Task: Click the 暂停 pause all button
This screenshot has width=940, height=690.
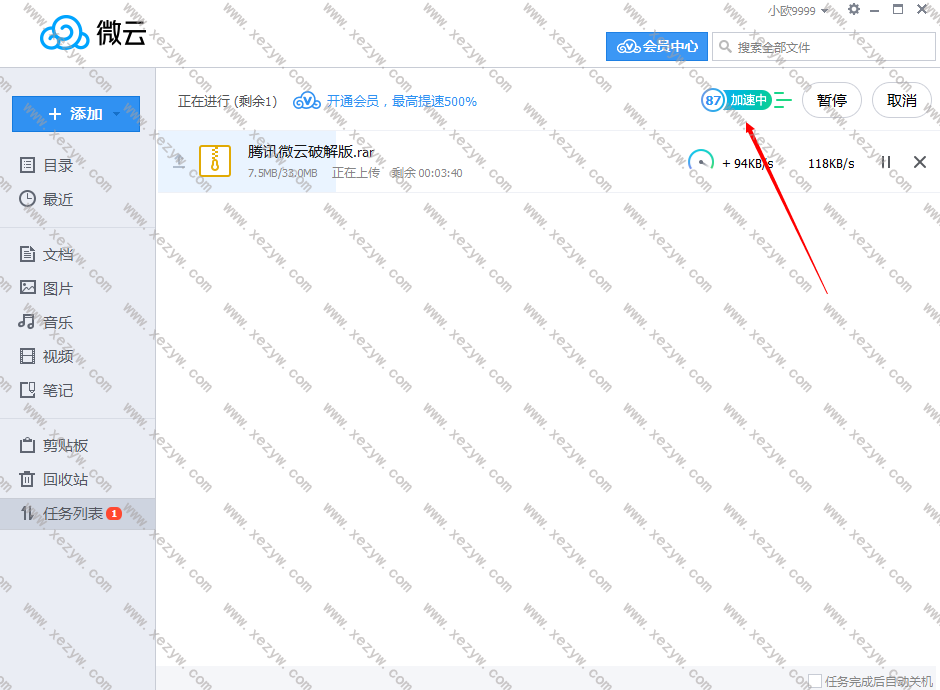Action: coord(831,100)
